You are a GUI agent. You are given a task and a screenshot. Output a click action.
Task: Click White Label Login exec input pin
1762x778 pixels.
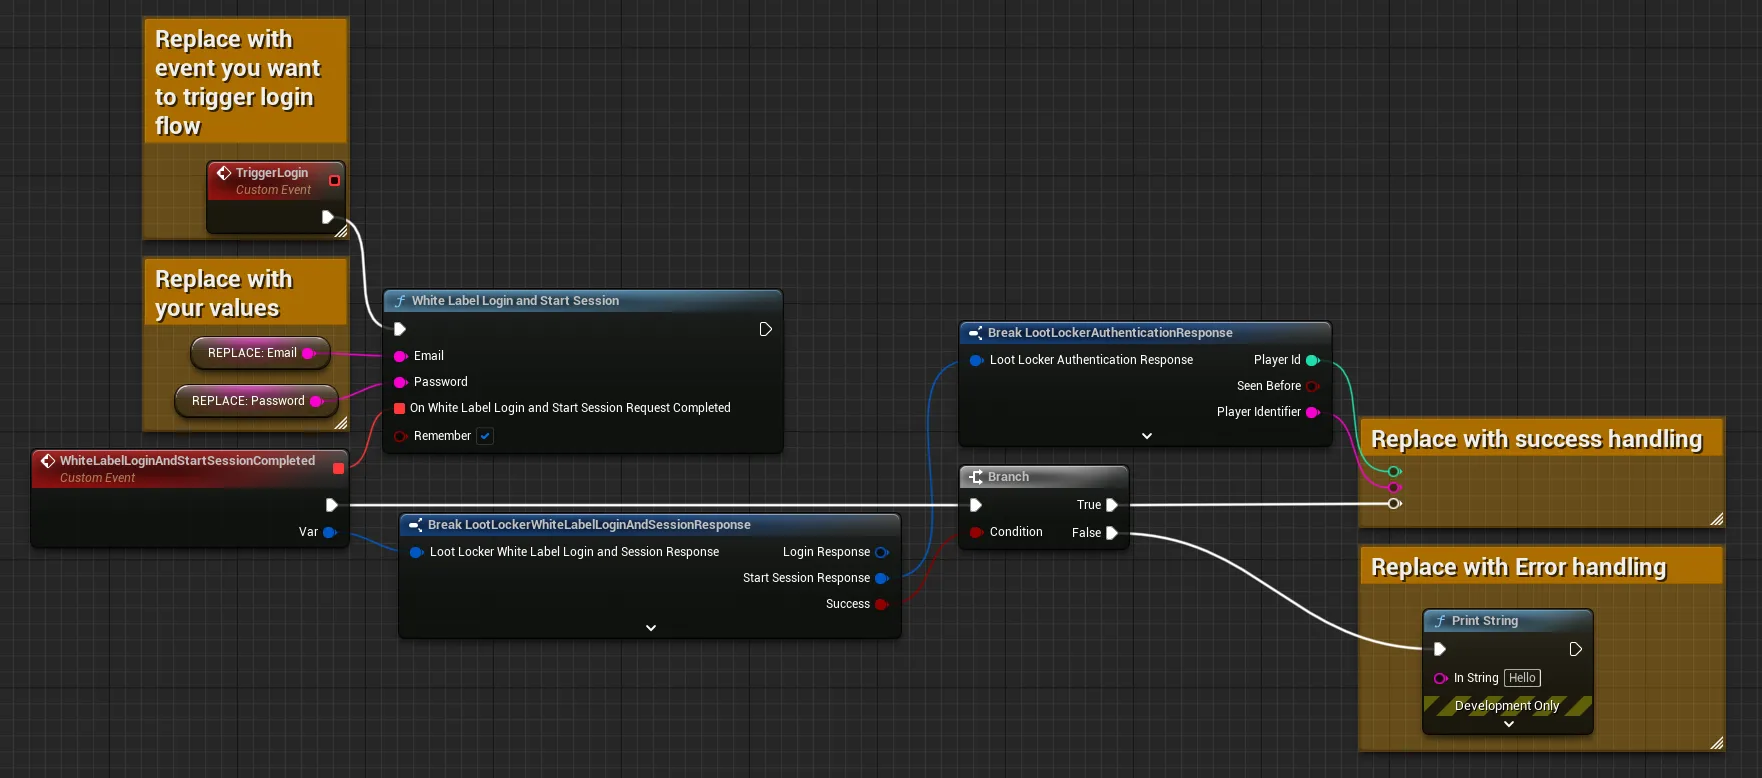point(400,329)
